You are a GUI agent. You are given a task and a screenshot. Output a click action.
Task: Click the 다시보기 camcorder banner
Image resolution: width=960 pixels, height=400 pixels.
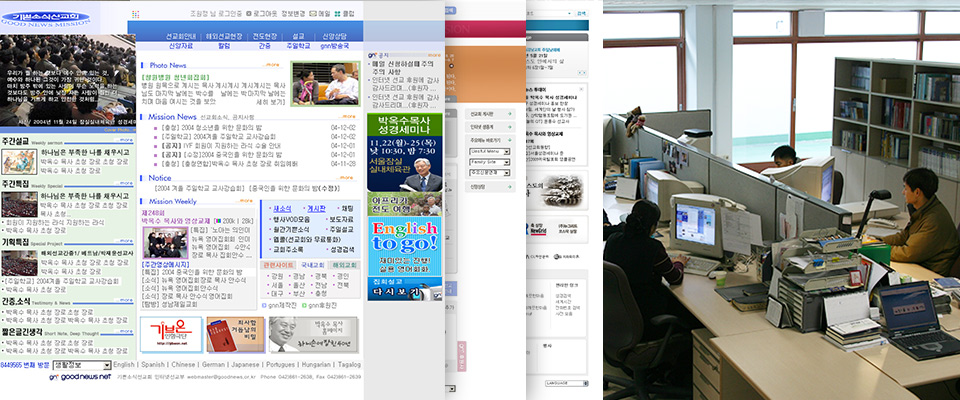[x=404, y=289]
